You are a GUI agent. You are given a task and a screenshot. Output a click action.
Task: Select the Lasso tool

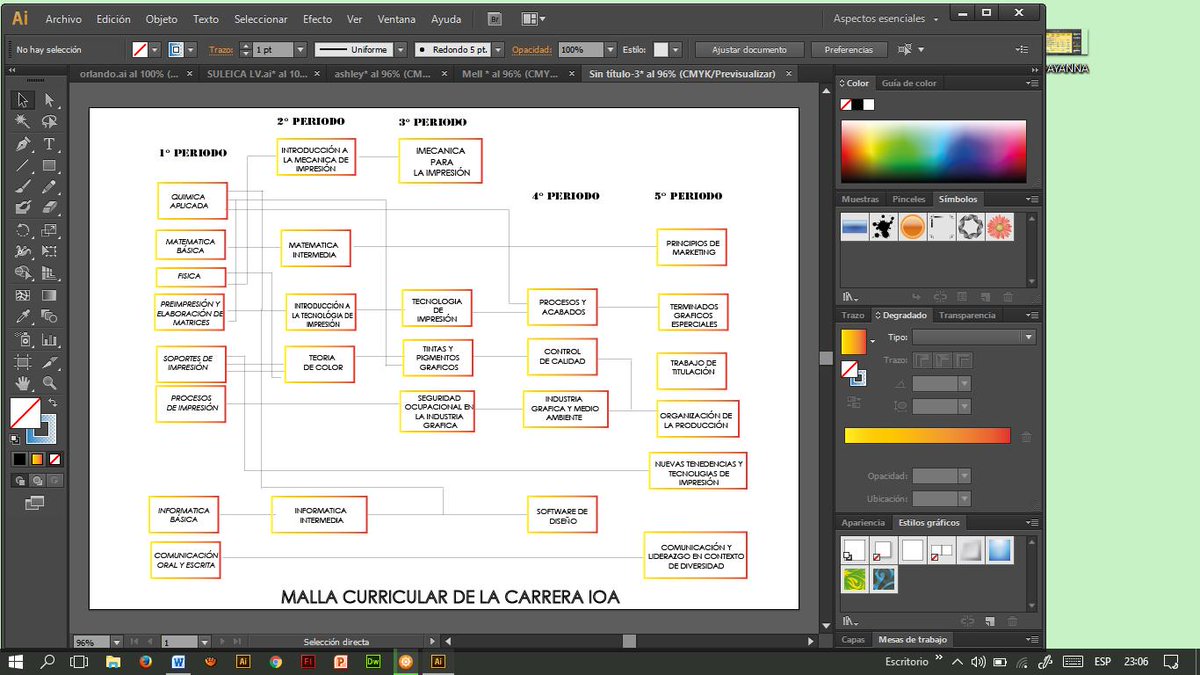click(49, 122)
